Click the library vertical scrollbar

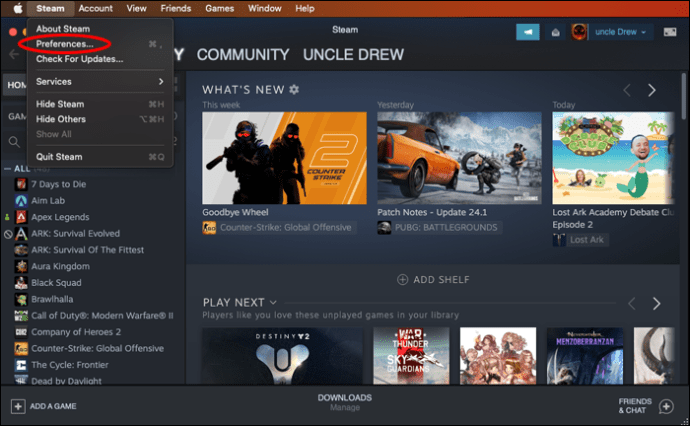683,96
